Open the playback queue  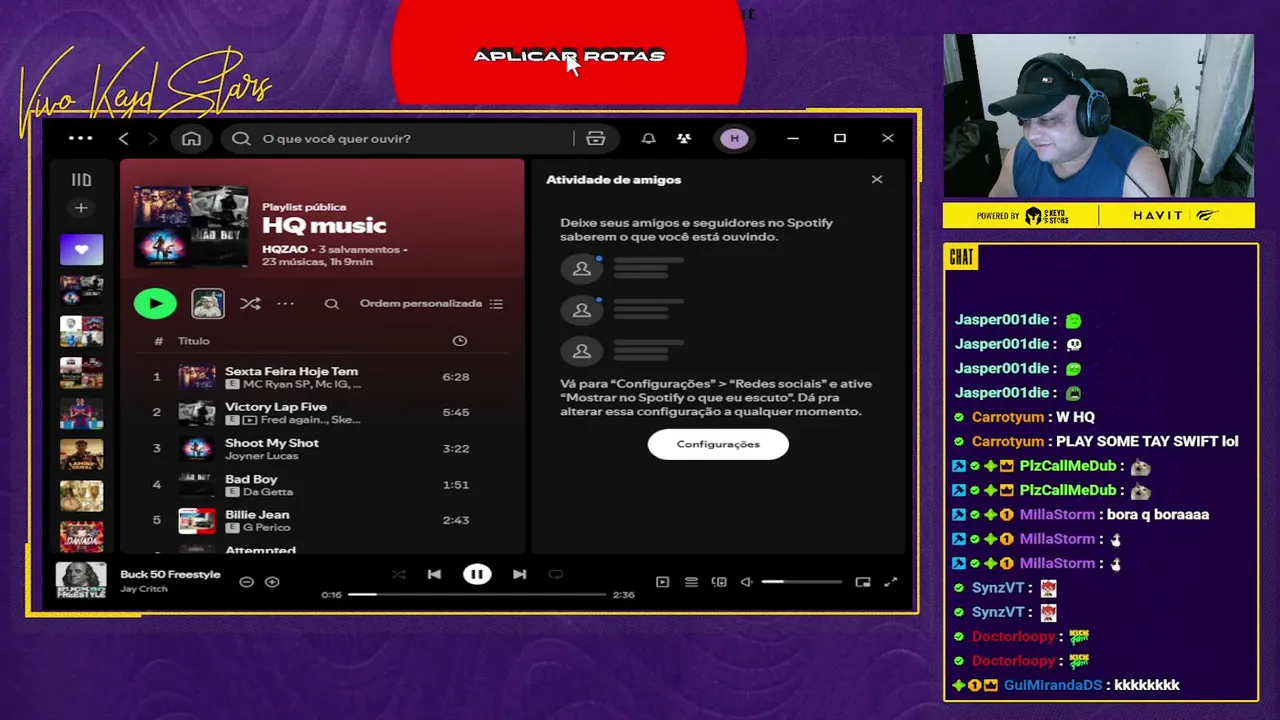pyautogui.click(x=691, y=582)
